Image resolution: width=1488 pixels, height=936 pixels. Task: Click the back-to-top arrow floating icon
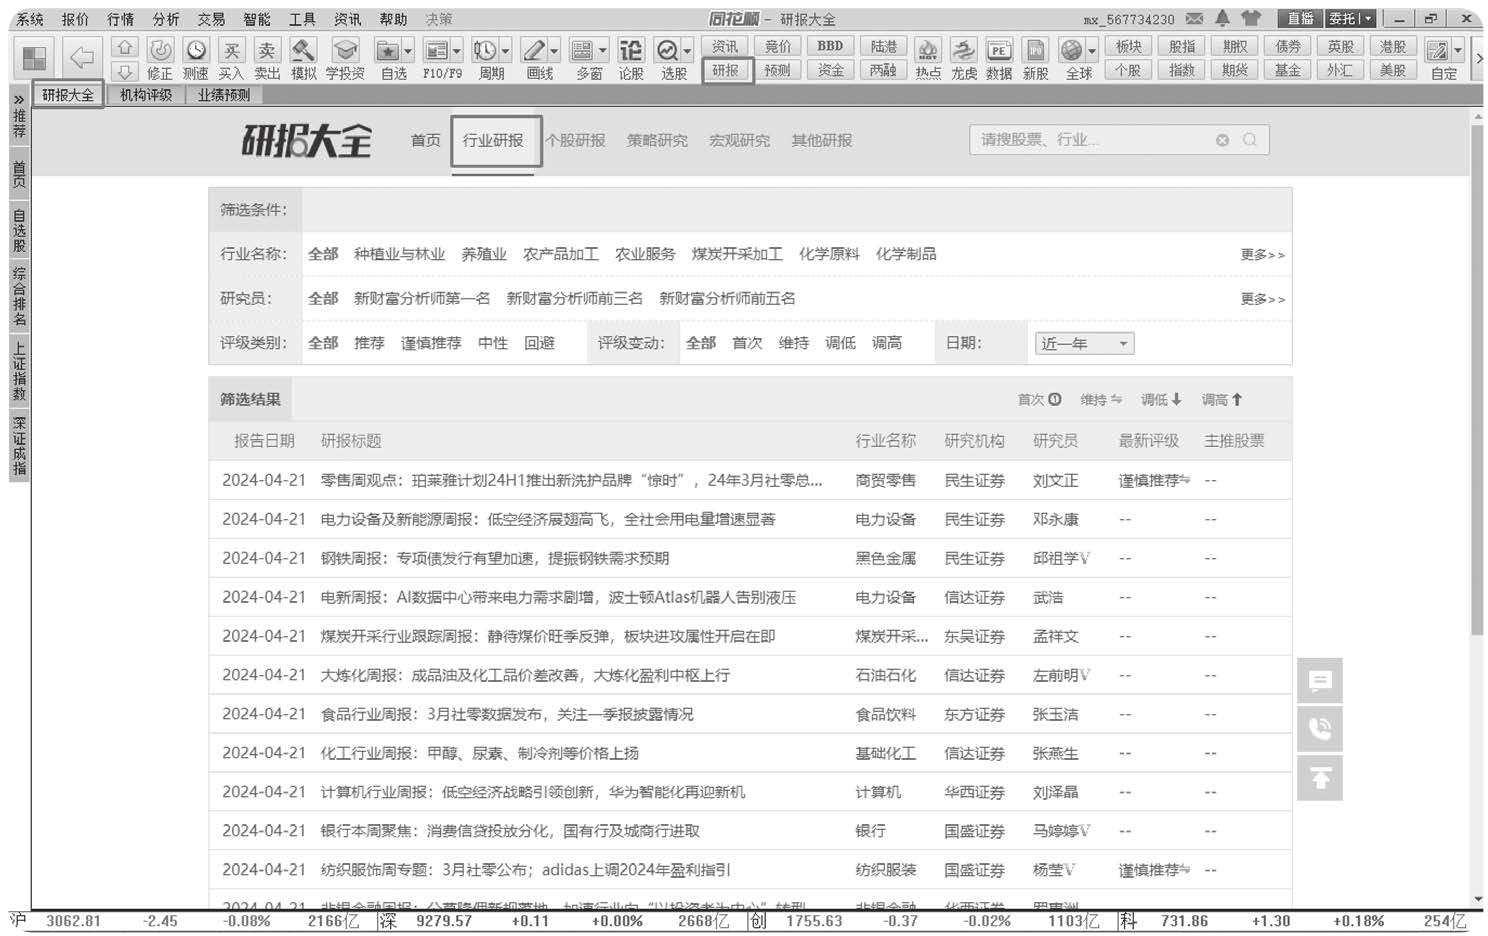click(x=1320, y=778)
